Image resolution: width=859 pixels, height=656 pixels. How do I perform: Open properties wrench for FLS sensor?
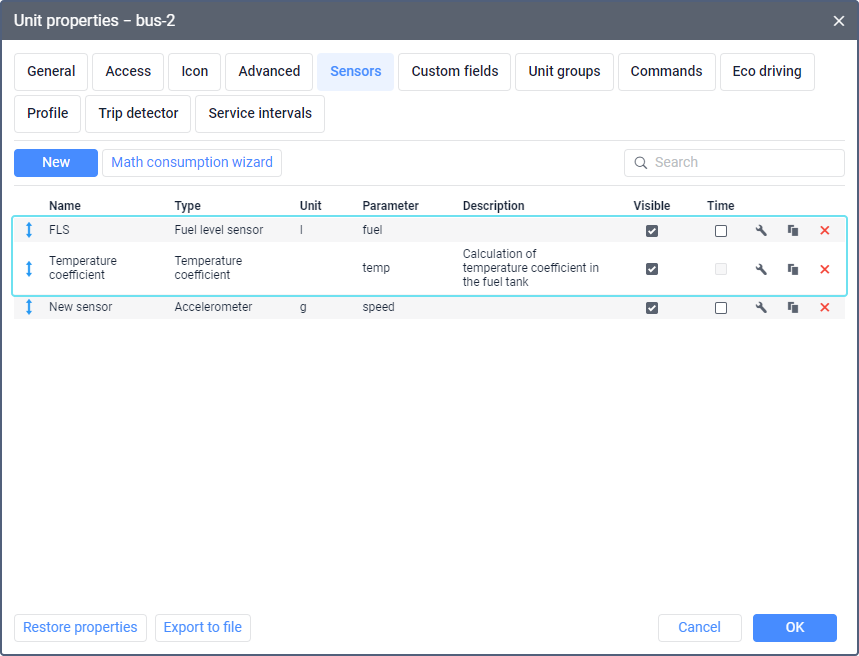761,231
